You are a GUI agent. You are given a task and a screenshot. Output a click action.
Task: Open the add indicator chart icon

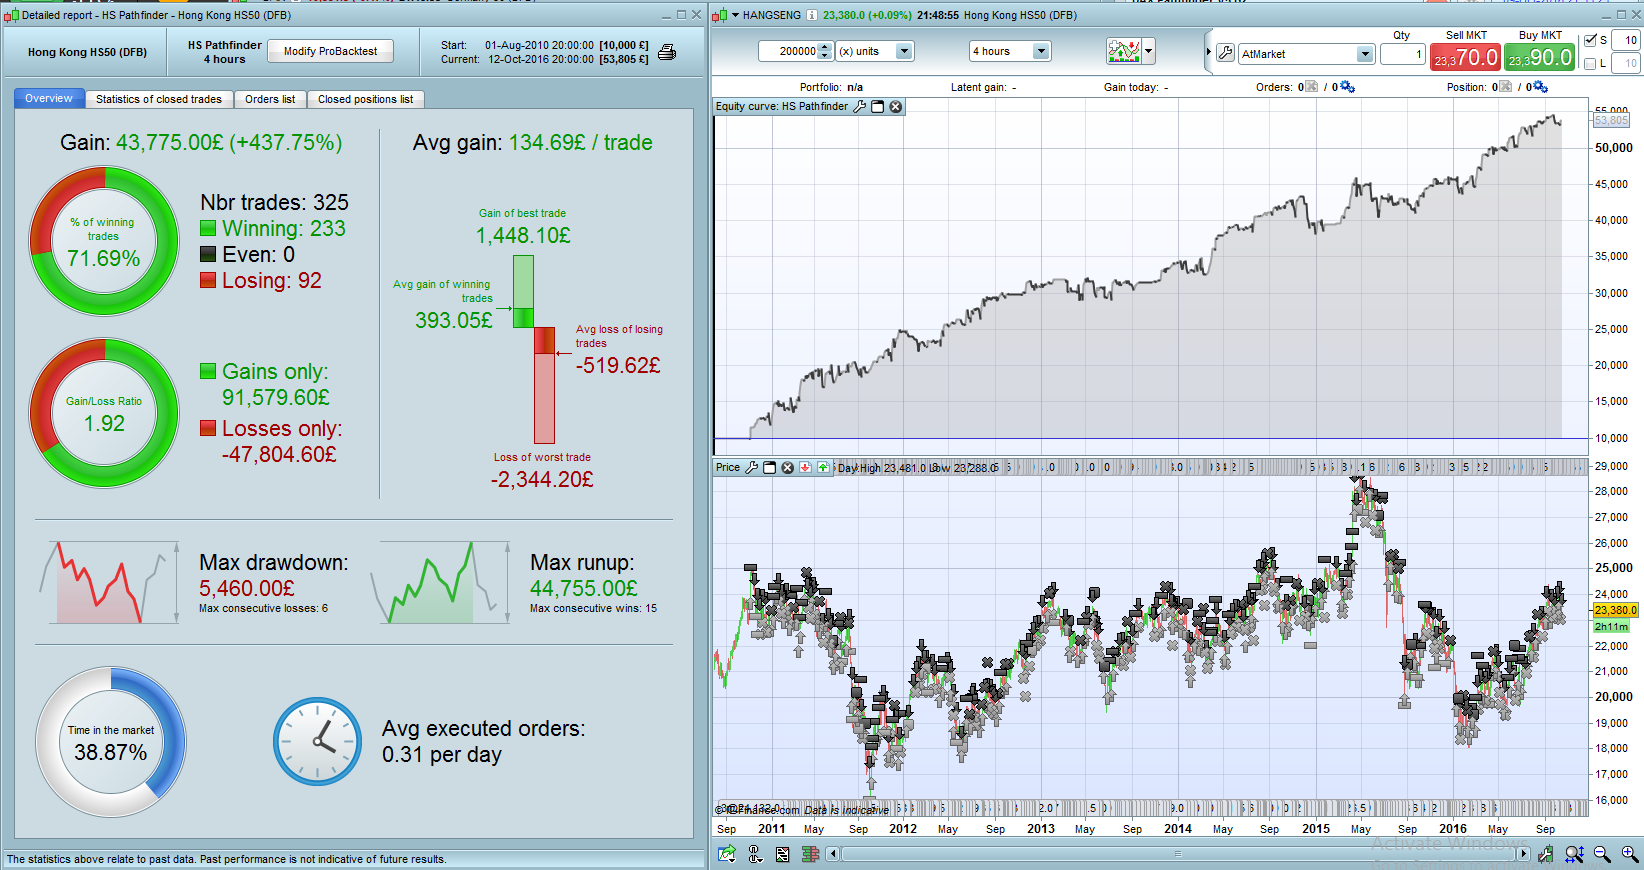click(1124, 51)
